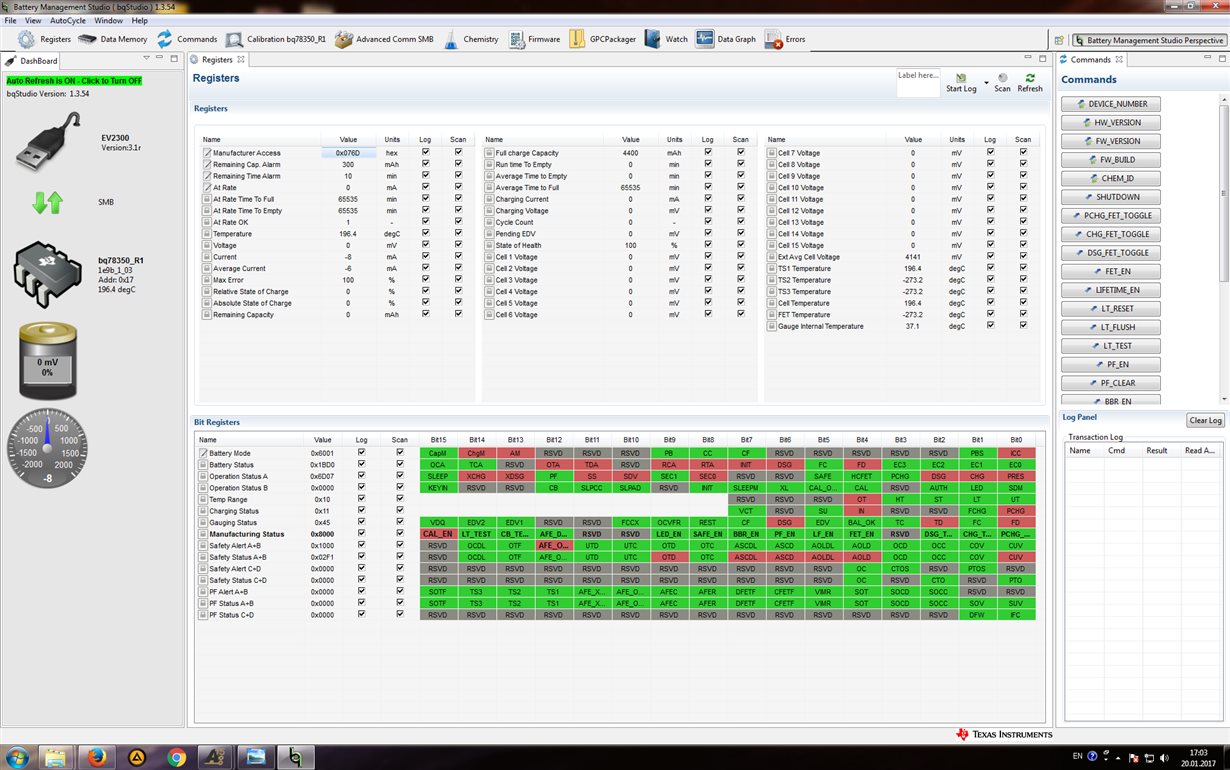Click Clear Log button
Image resolution: width=1230 pixels, height=770 pixels.
(x=1205, y=420)
